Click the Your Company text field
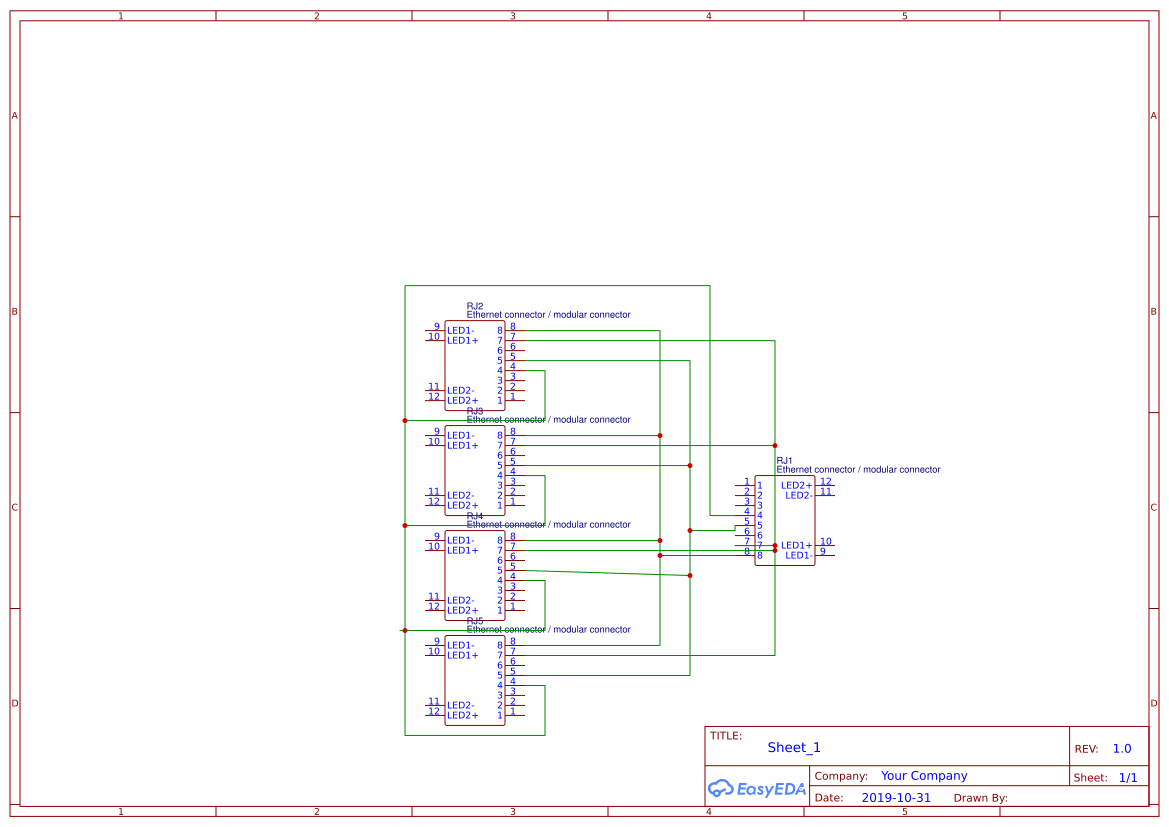Image resolution: width=1169 pixels, height=827 pixels. [x=923, y=776]
